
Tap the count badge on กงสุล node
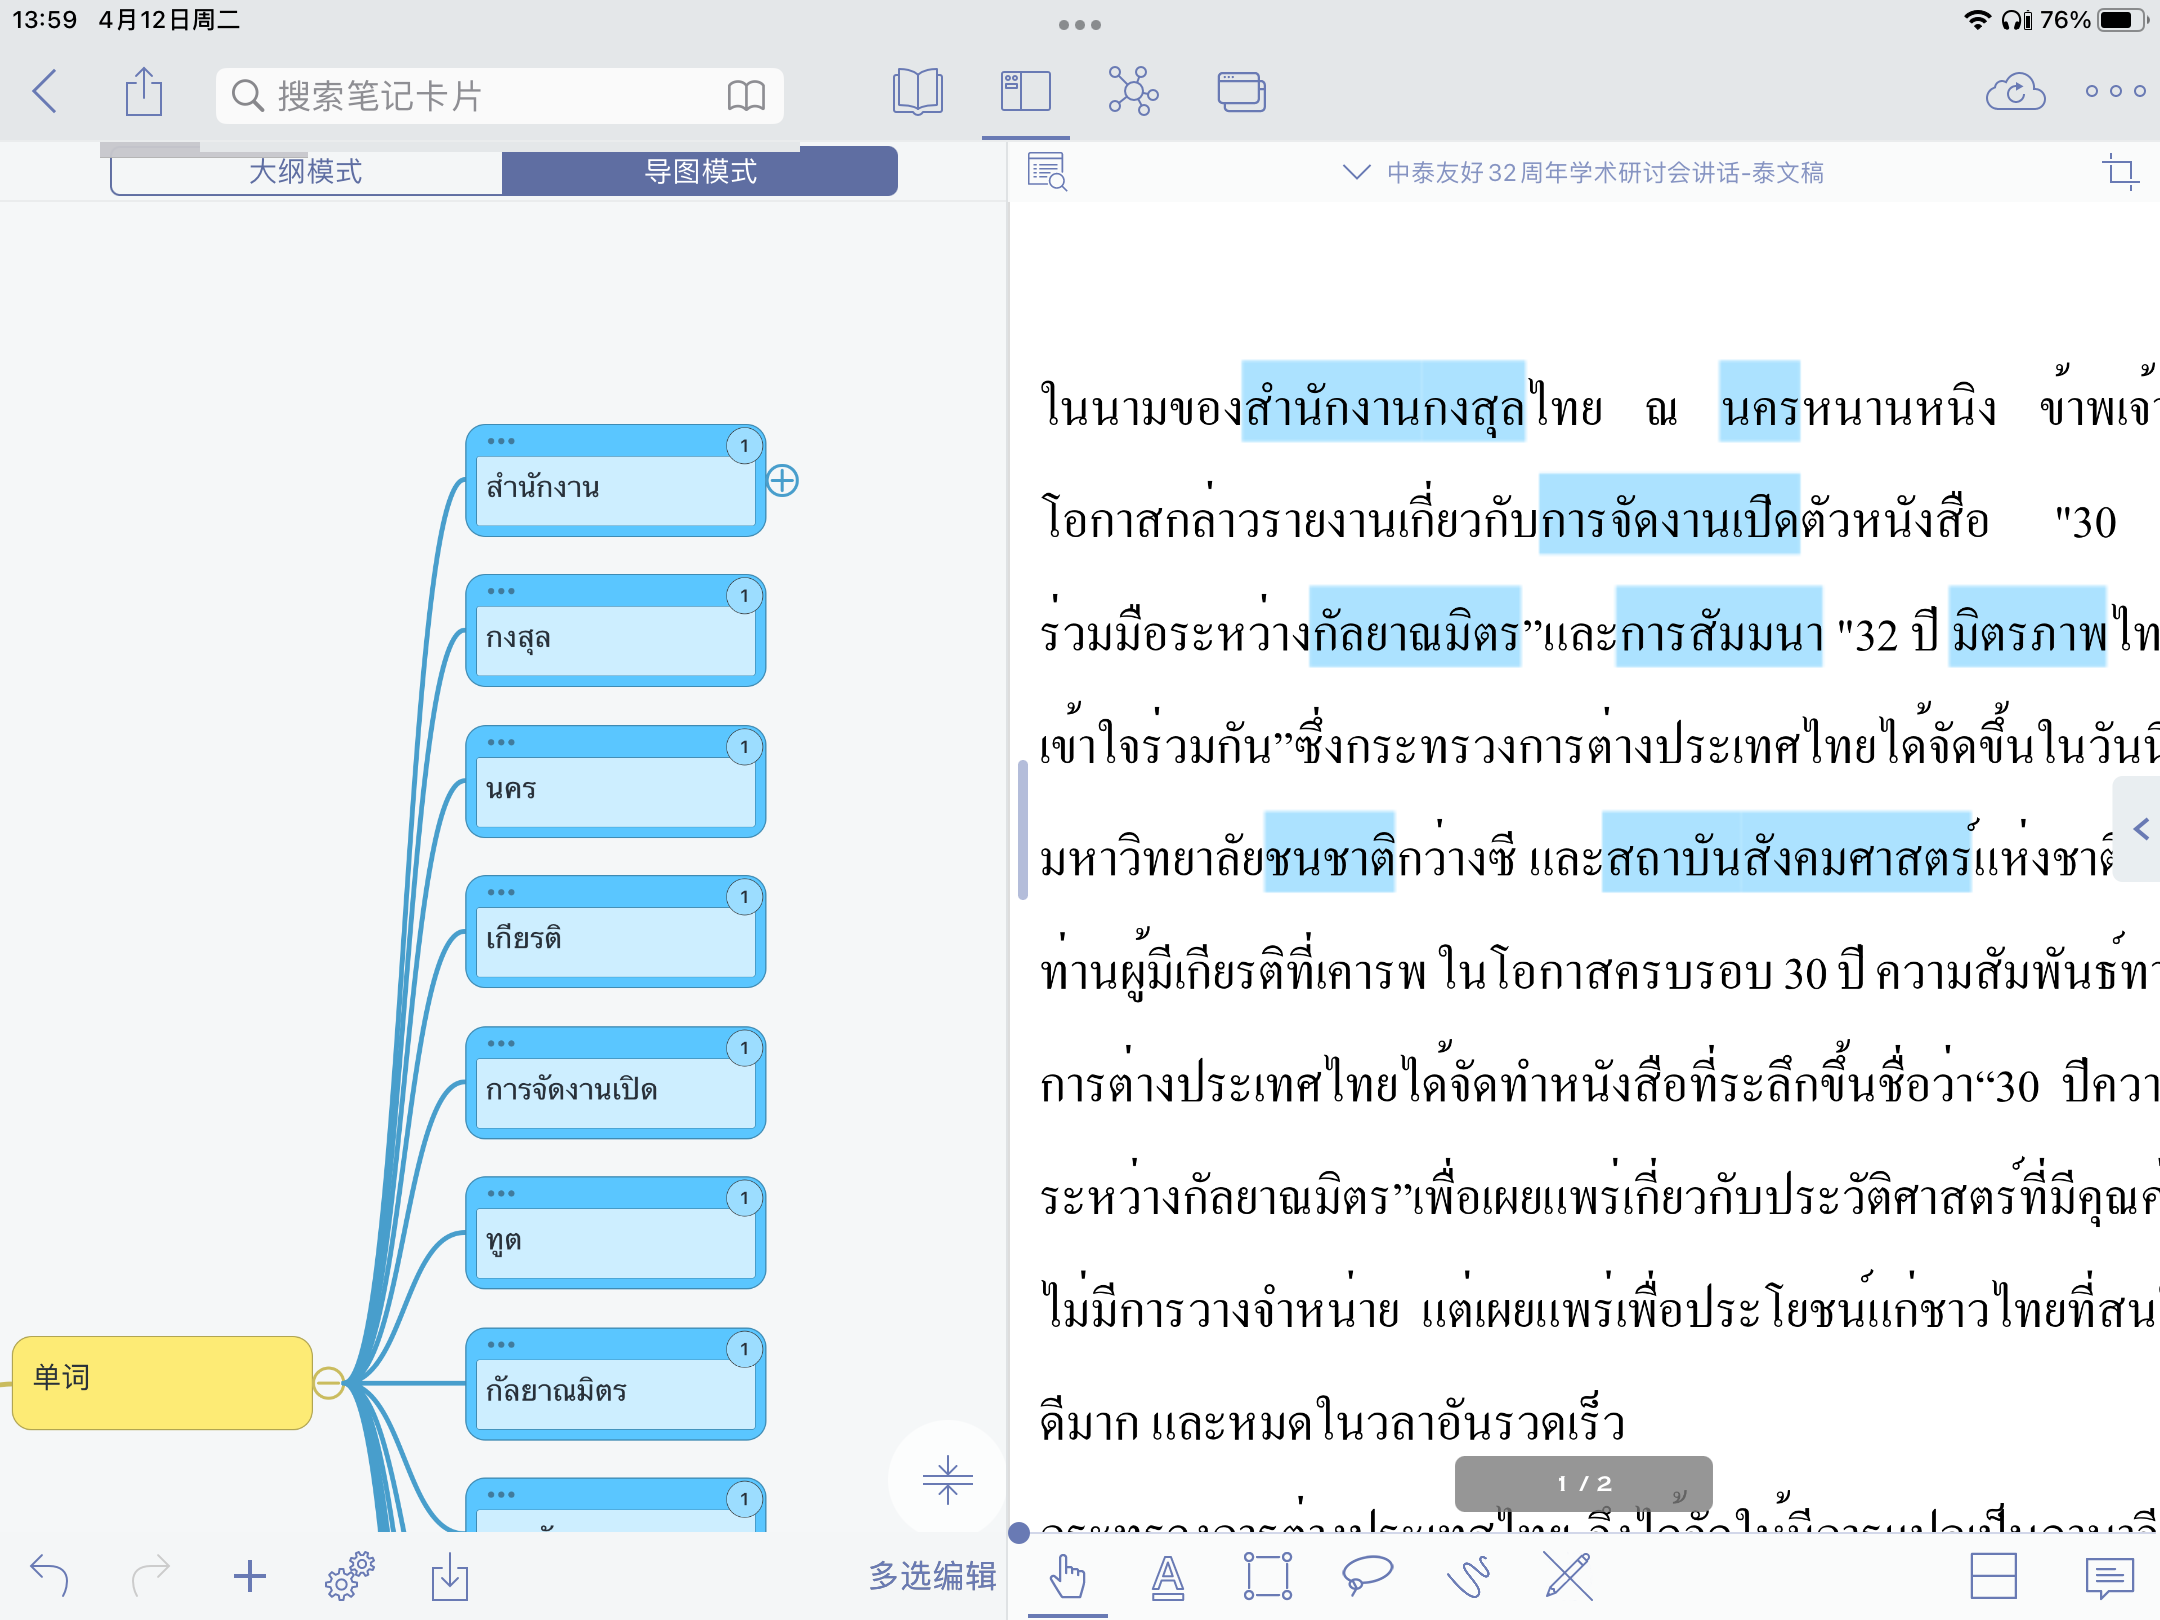pos(744,596)
